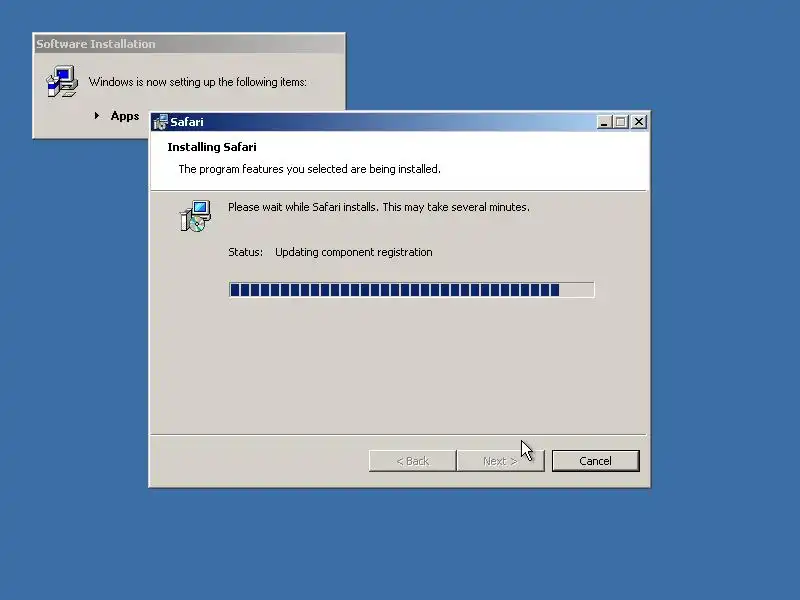Maximize the Safari installer window
The width and height of the screenshot is (800, 600).
620,122
